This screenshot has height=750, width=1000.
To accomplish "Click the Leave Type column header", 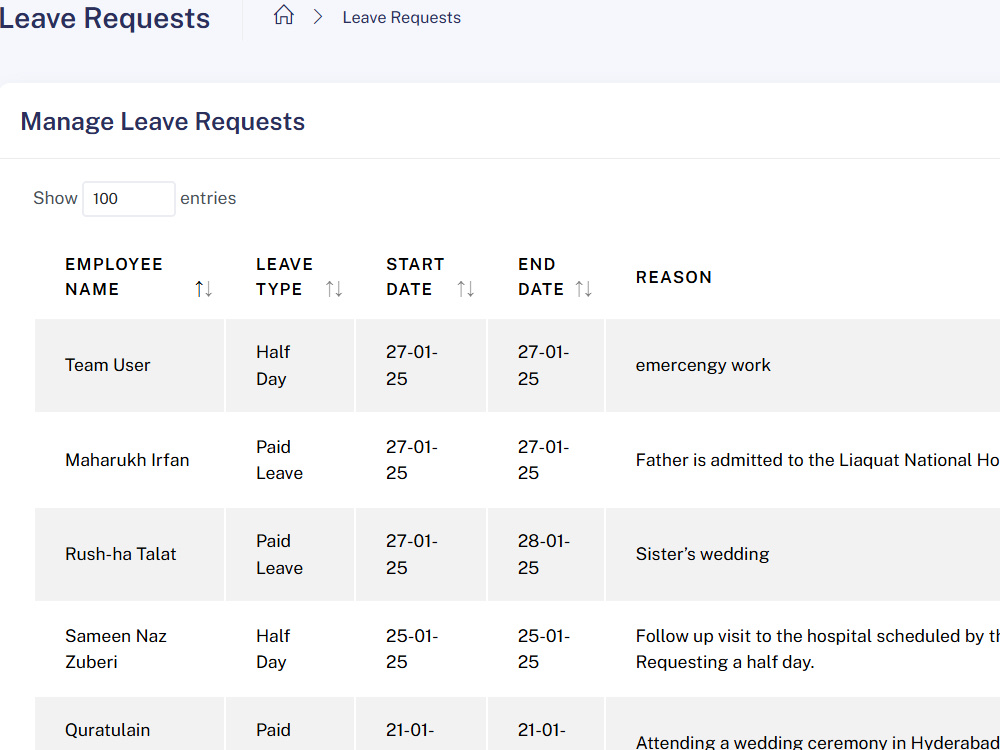I will 284,277.
